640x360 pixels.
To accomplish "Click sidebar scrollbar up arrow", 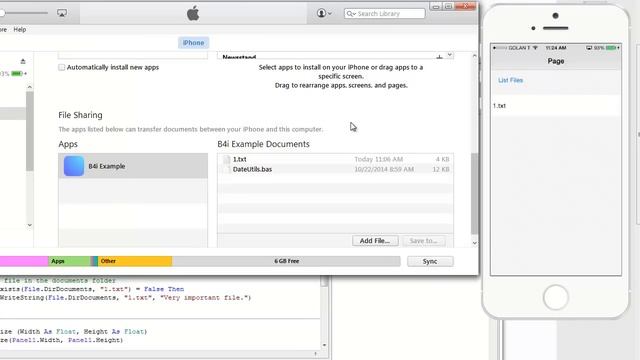I will [x=29, y=87].
